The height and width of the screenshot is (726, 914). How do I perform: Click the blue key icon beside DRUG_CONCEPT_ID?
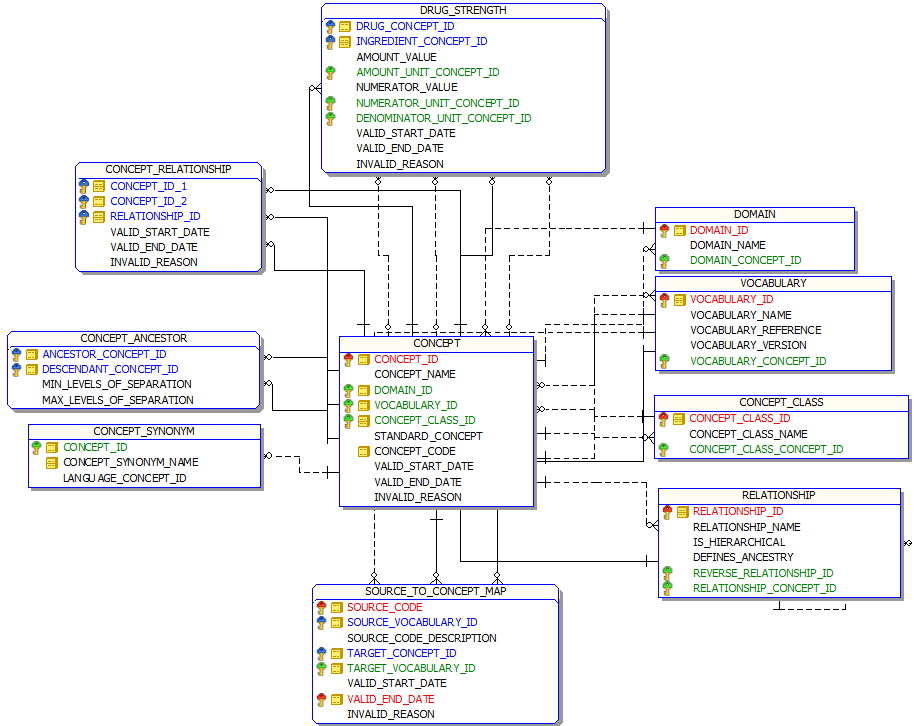(330, 26)
